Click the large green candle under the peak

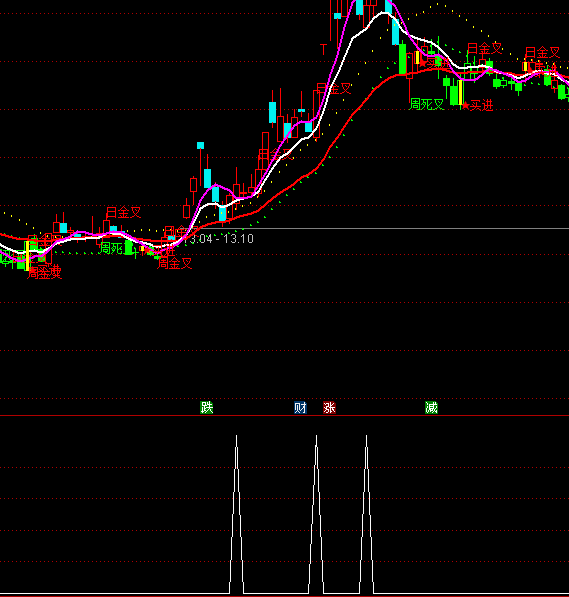403,59
